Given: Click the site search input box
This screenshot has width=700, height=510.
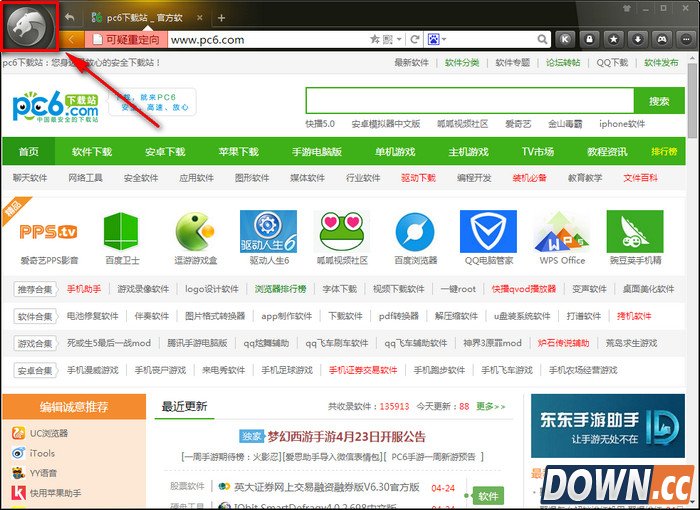Looking at the screenshot, I should [x=470, y=100].
